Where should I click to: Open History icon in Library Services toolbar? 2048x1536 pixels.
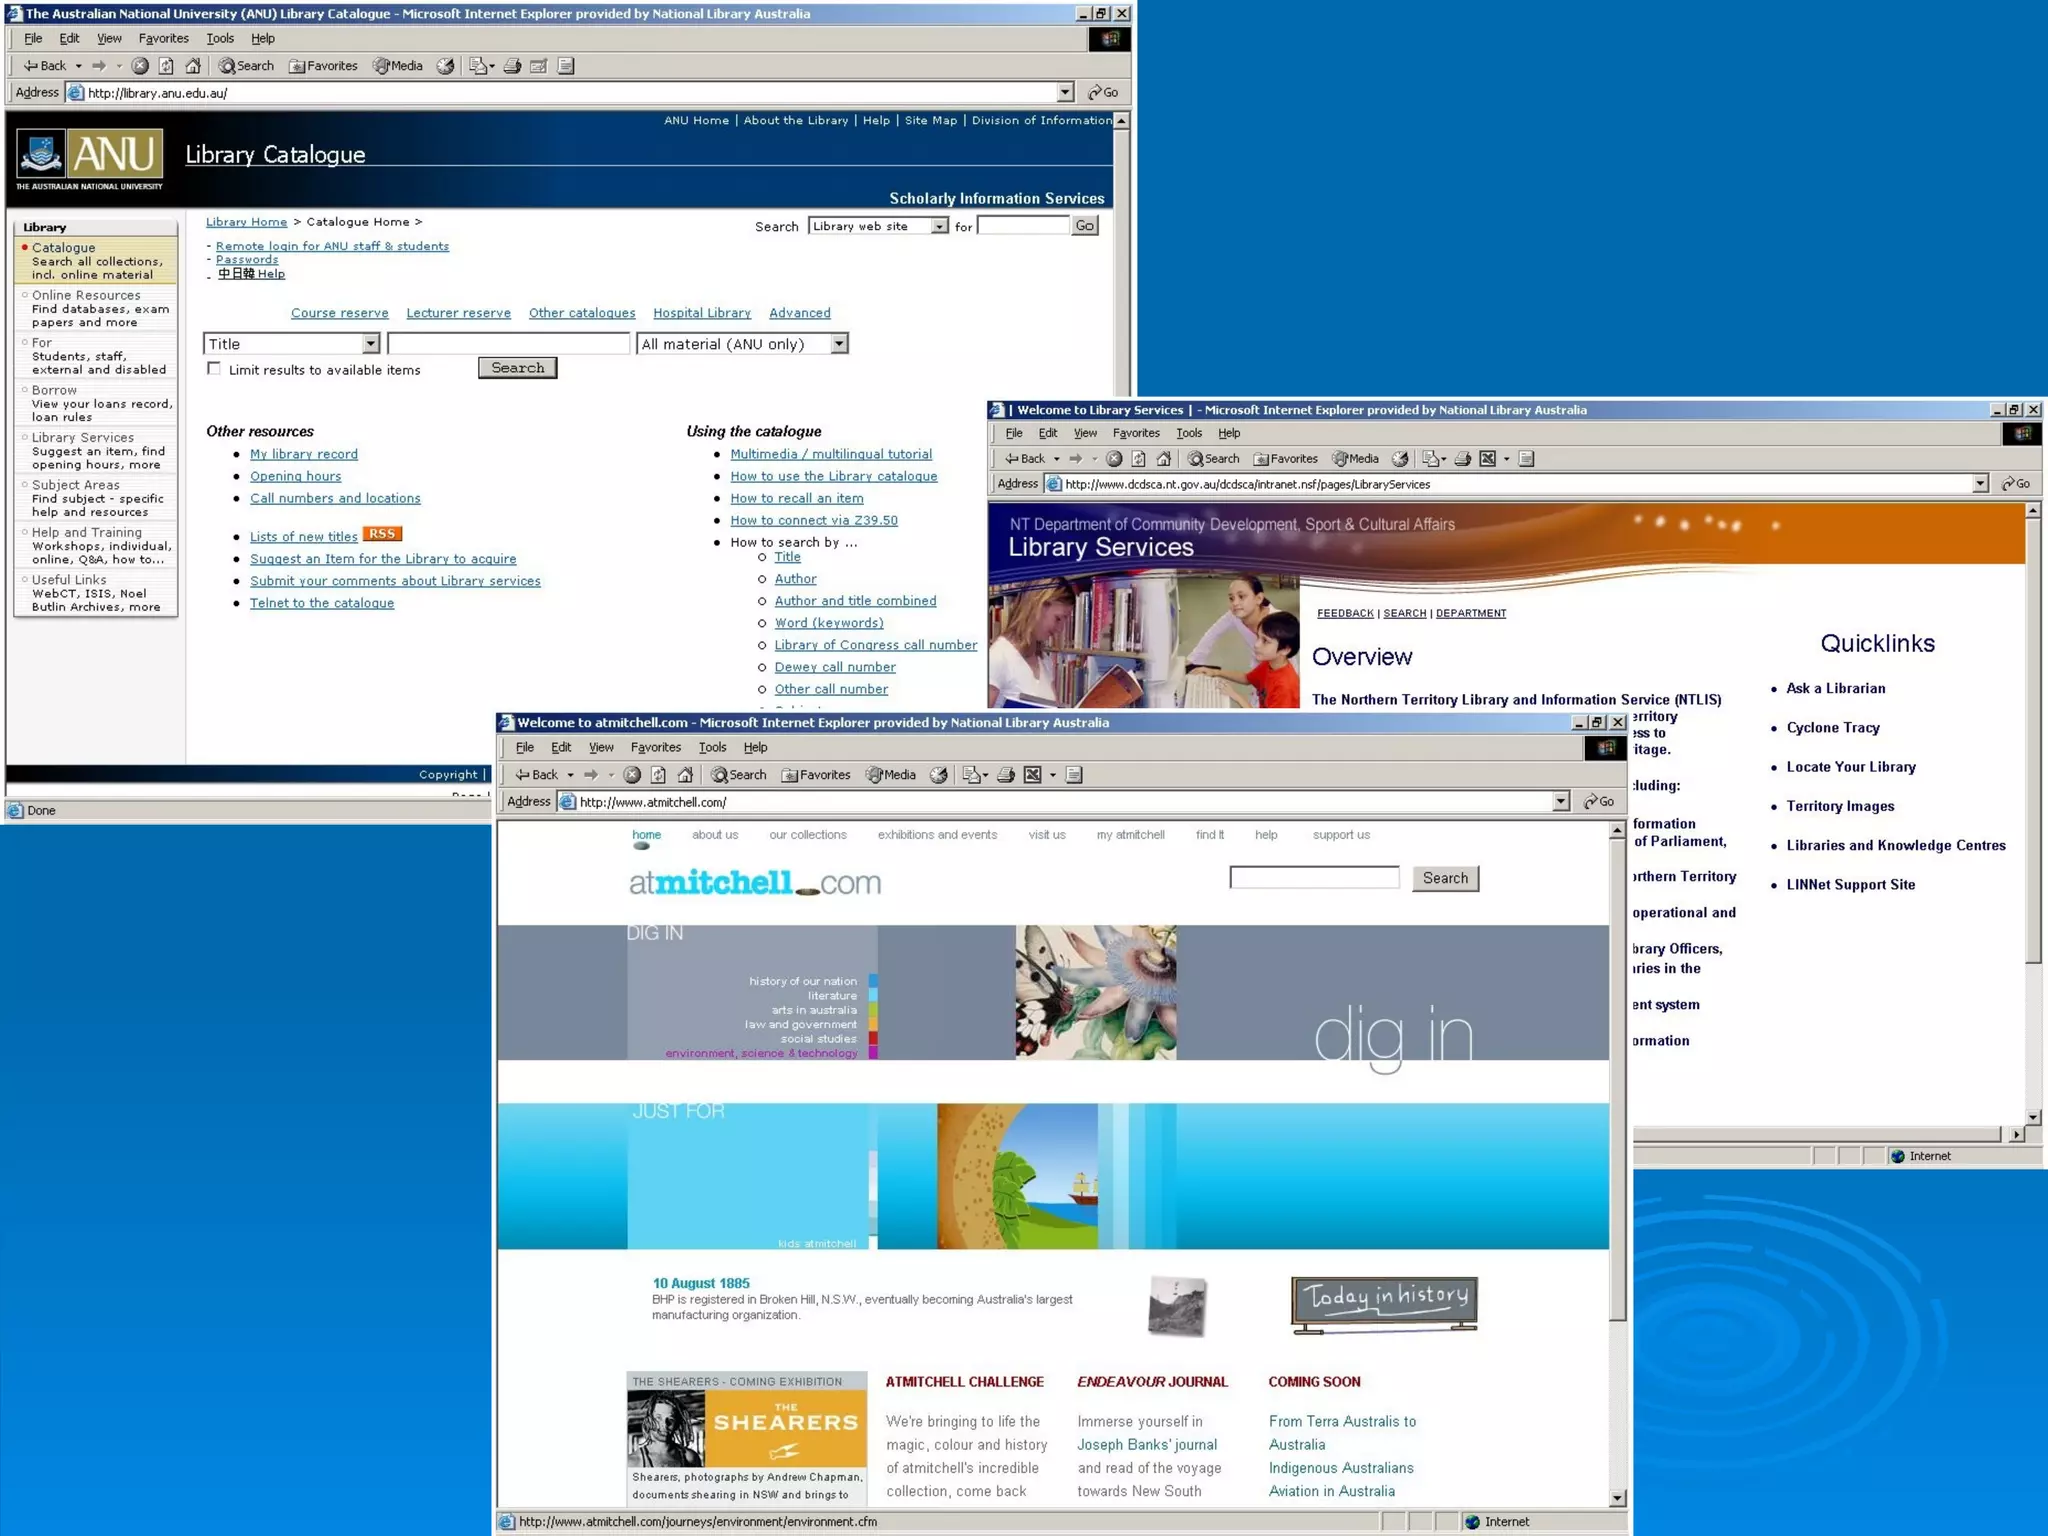[1400, 459]
